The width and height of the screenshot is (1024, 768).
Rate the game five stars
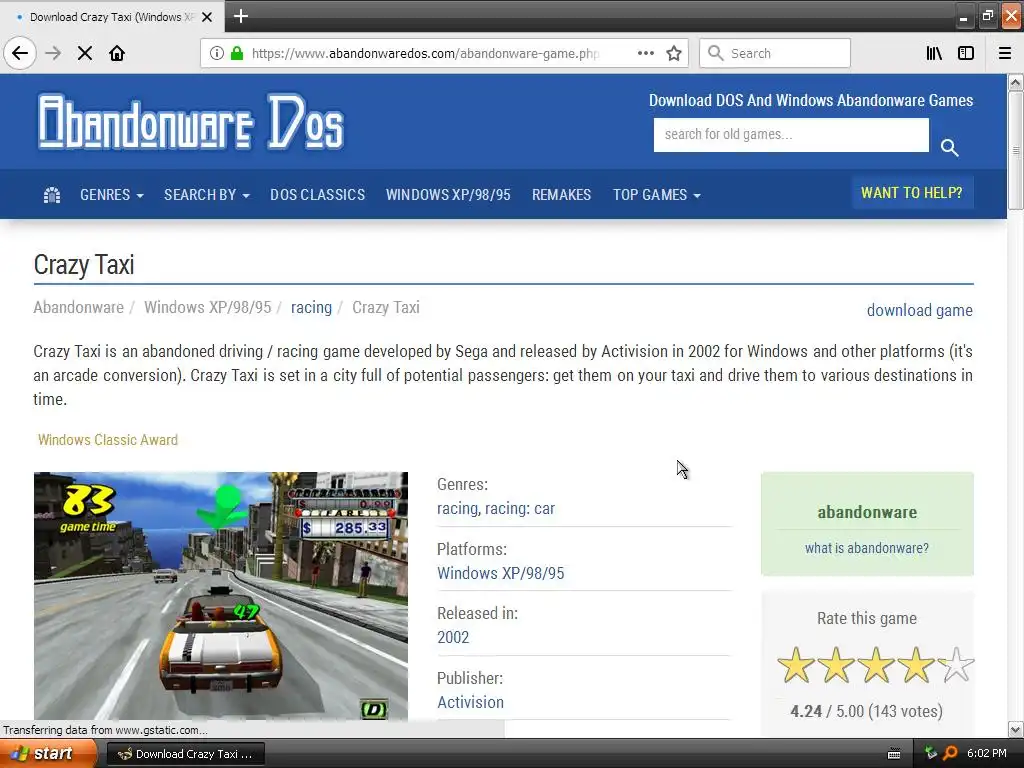pos(957,665)
